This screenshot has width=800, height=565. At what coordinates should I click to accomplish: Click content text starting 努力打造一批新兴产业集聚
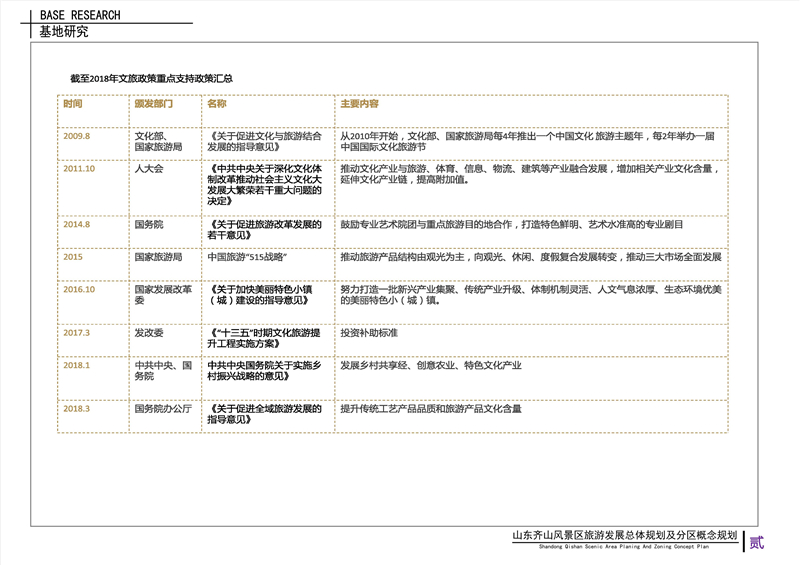click(x=531, y=295)
